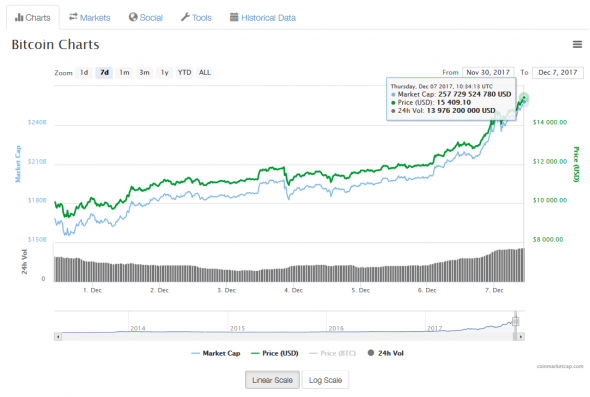Set zoom to YTD

184,73
